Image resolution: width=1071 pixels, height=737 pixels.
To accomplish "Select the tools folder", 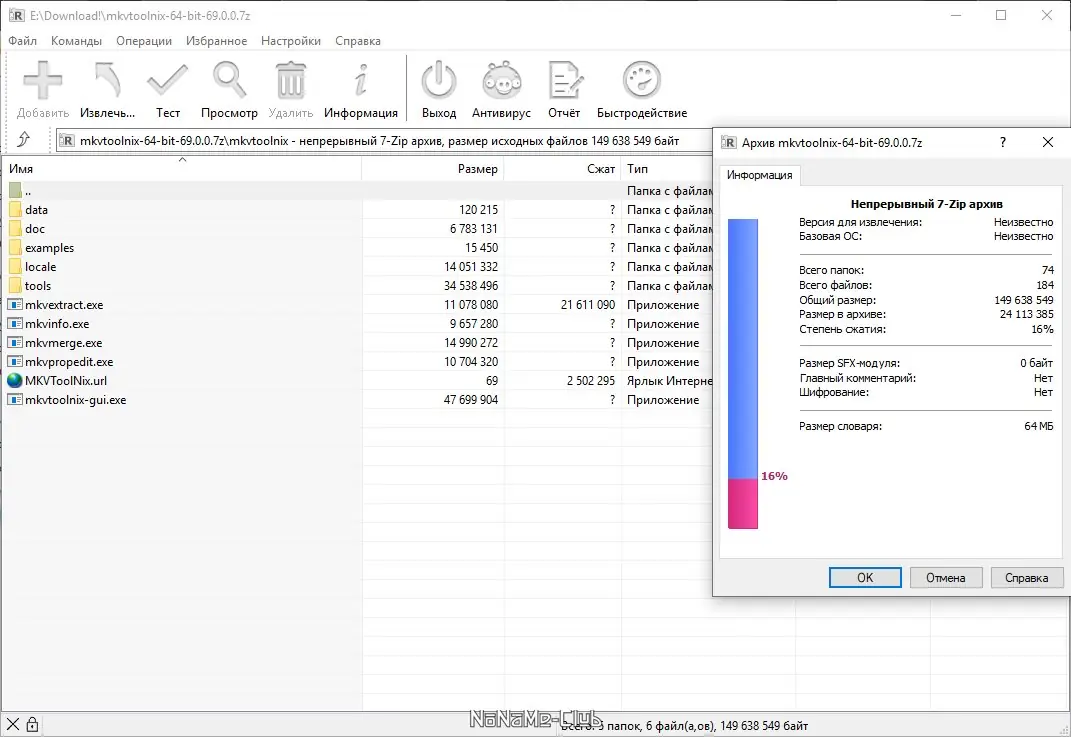I will tap(38, 286).
